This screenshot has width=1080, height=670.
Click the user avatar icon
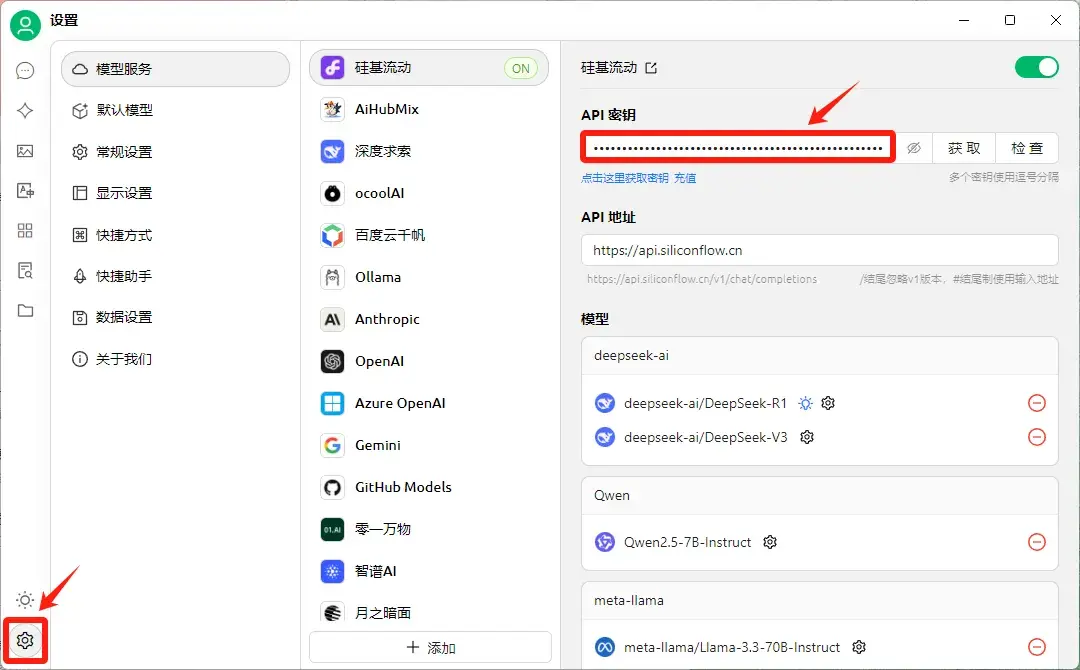(x=25, y=25)
